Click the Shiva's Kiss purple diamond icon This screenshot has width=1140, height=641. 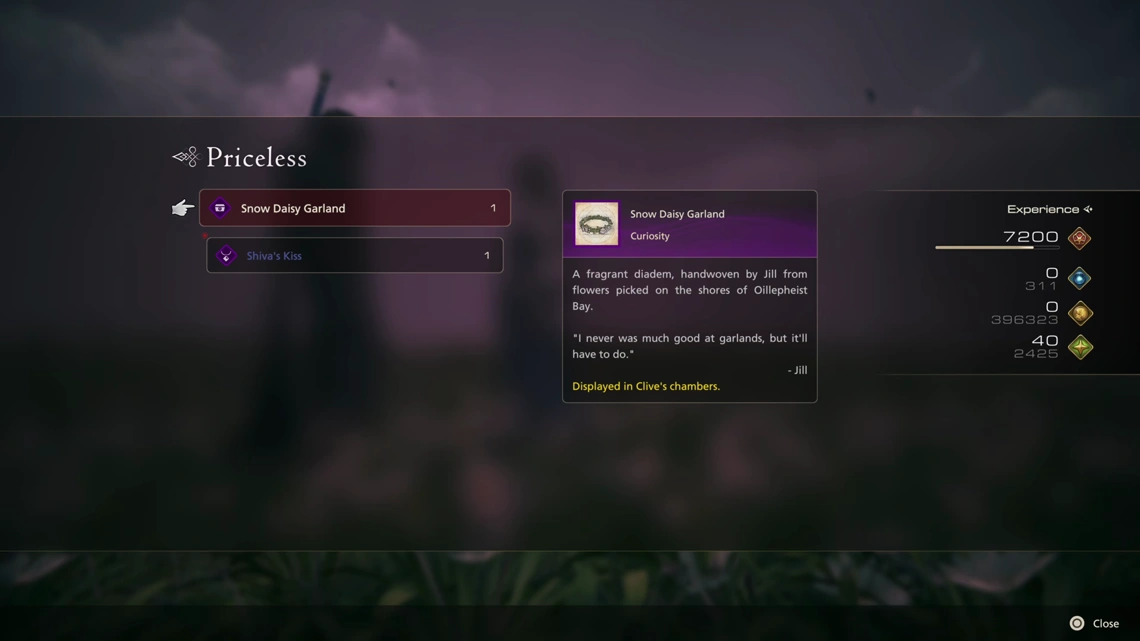pos(226,255)
